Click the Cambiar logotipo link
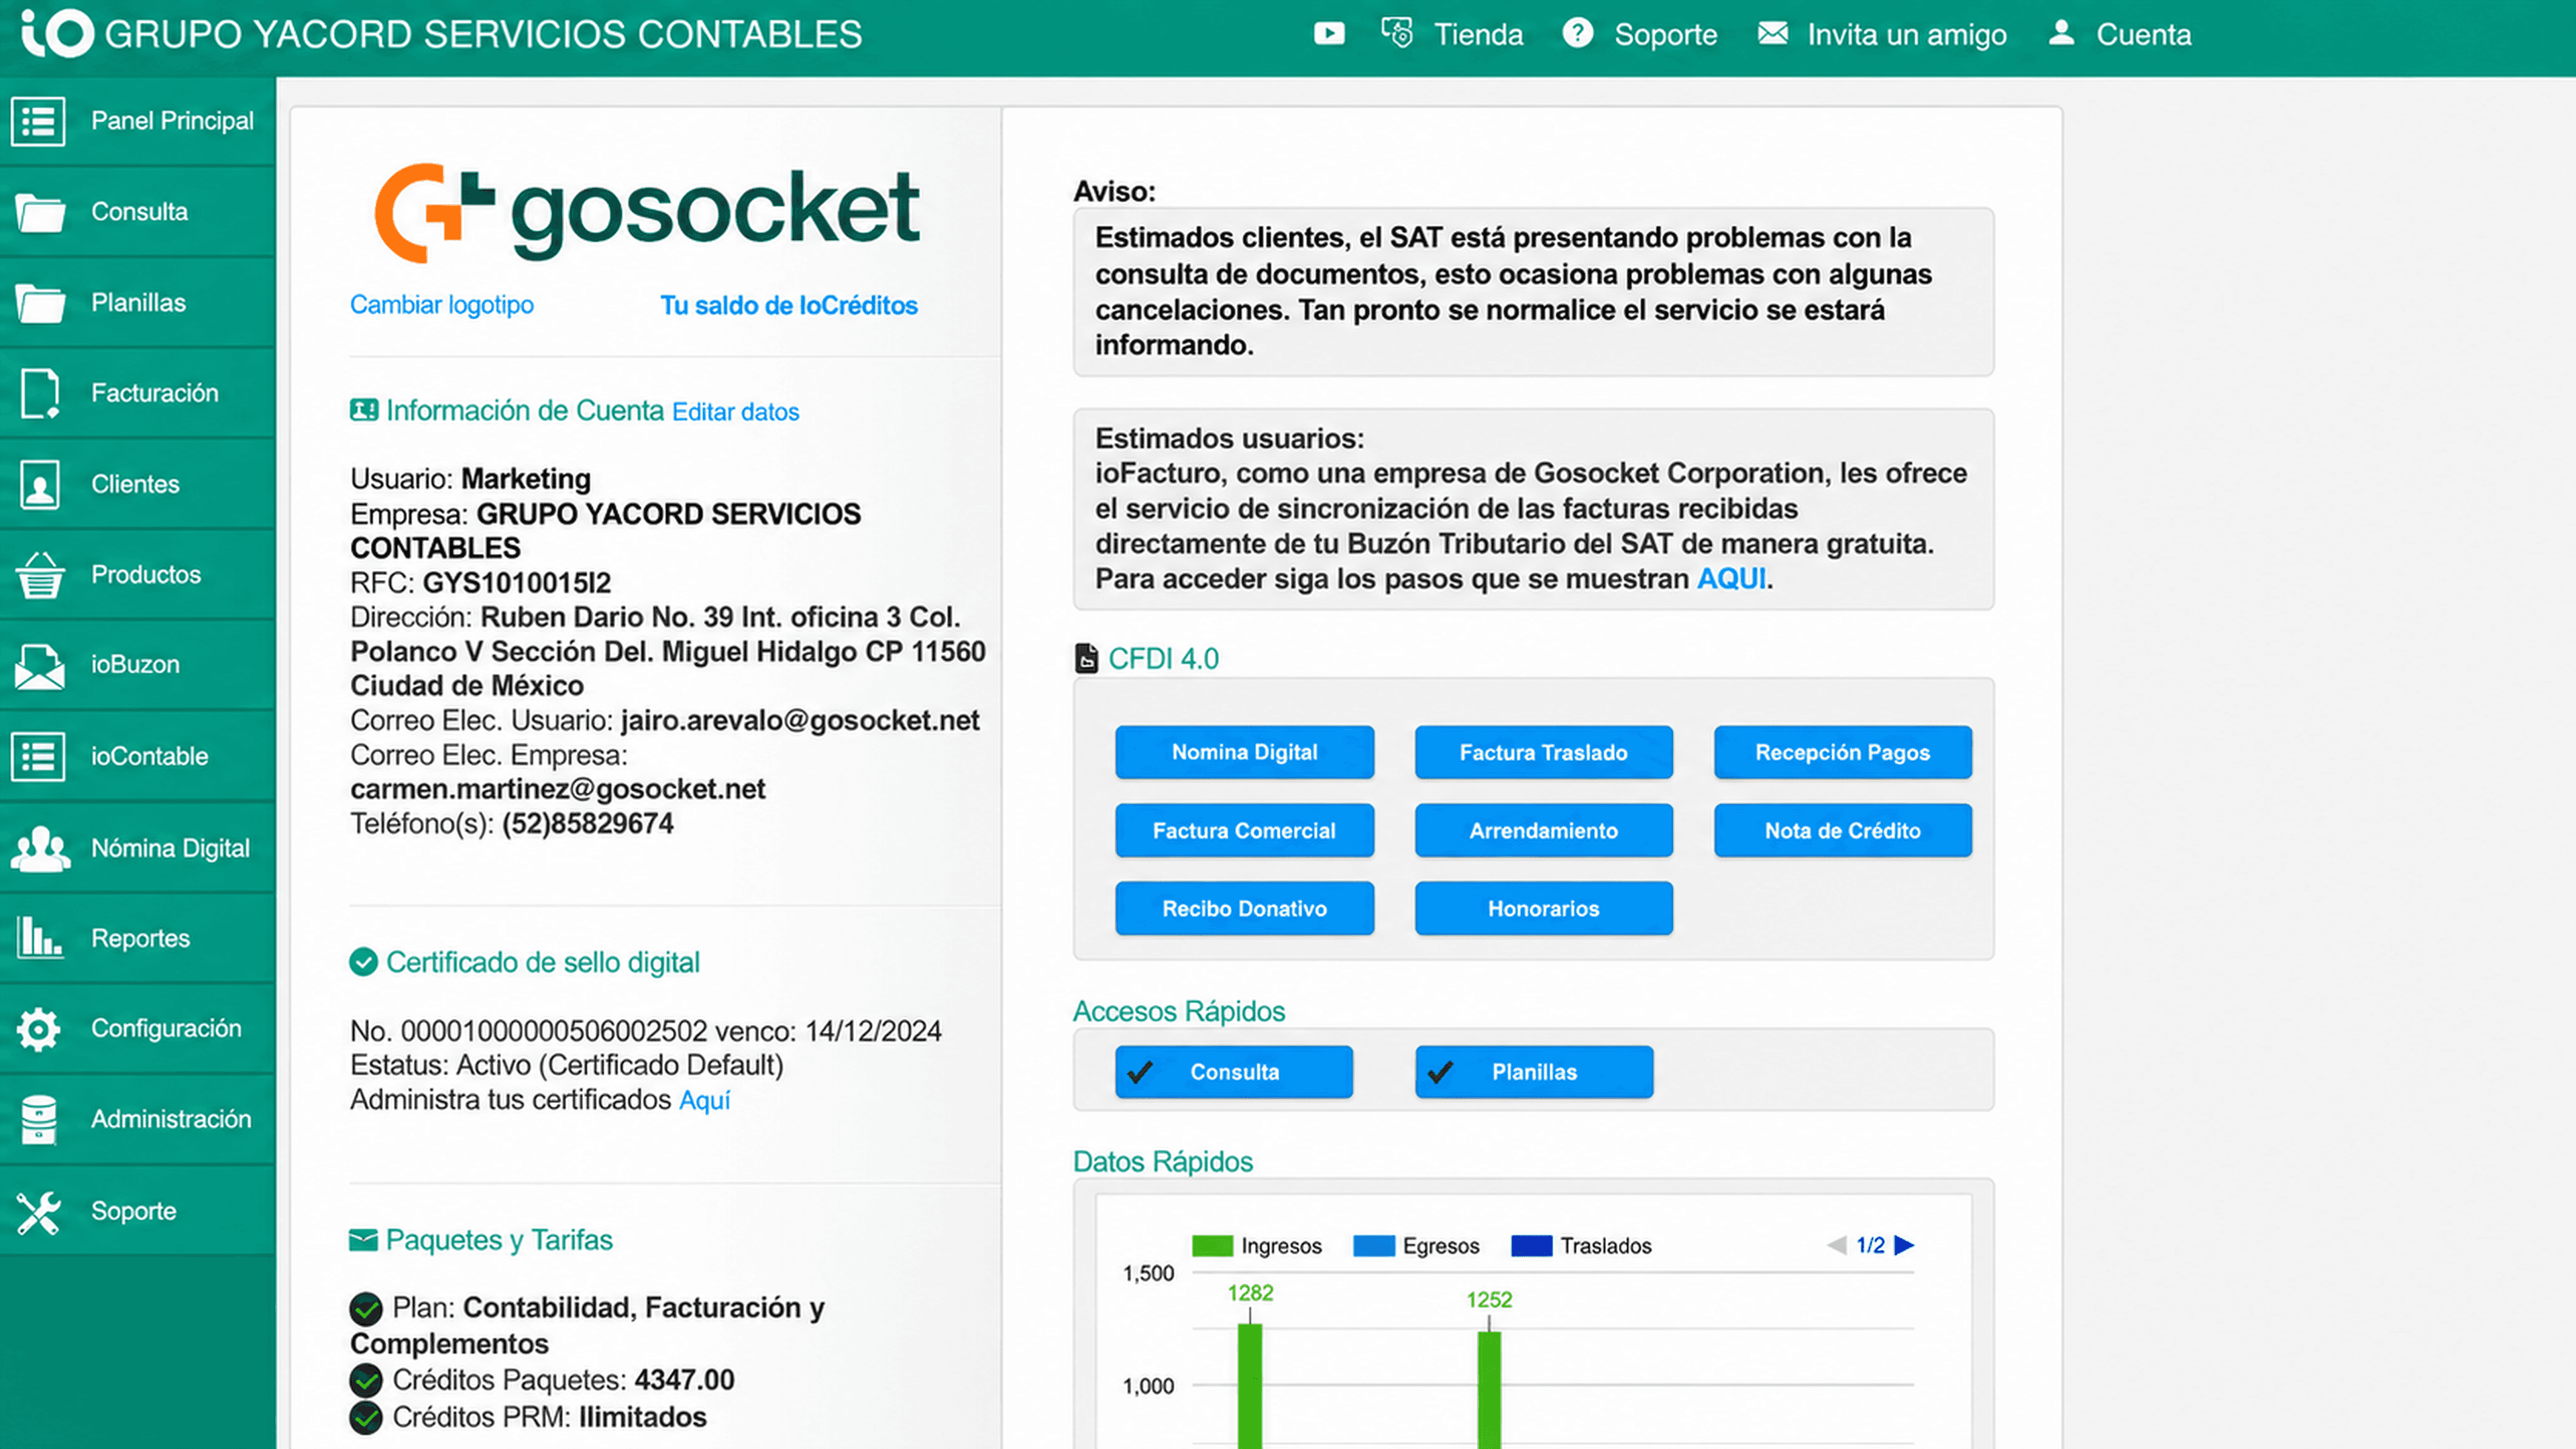The height and width of the screenshot is (1449, 2576). coord(442,305)
